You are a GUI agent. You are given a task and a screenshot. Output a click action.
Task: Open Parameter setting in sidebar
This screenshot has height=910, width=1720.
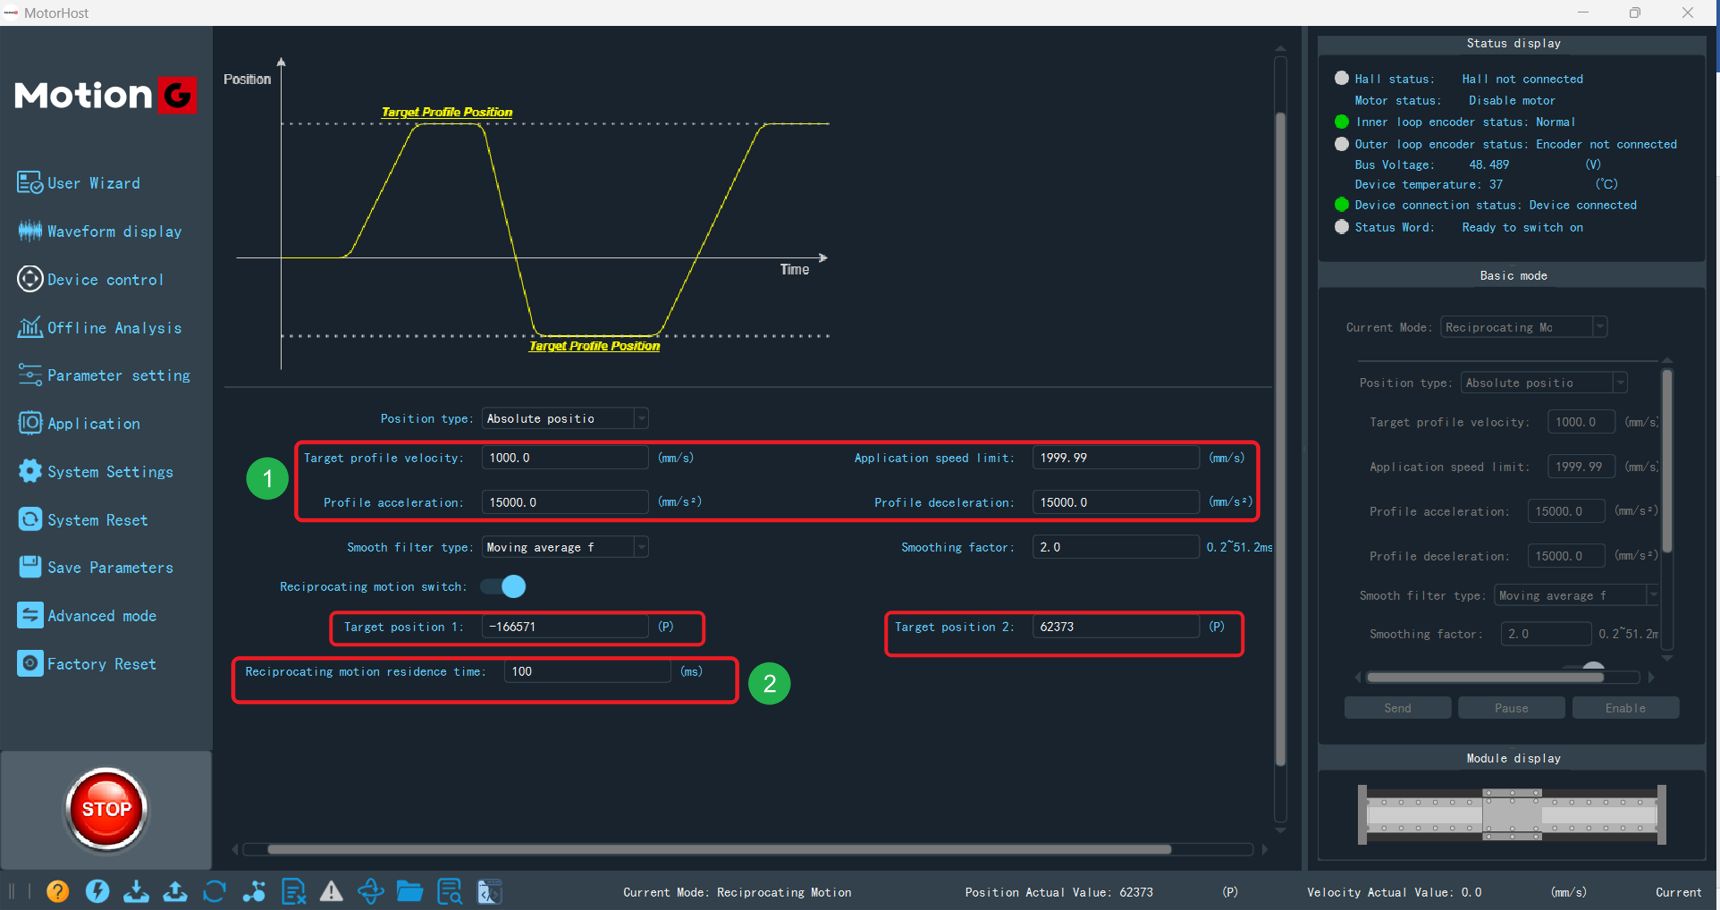pos(104,375)
